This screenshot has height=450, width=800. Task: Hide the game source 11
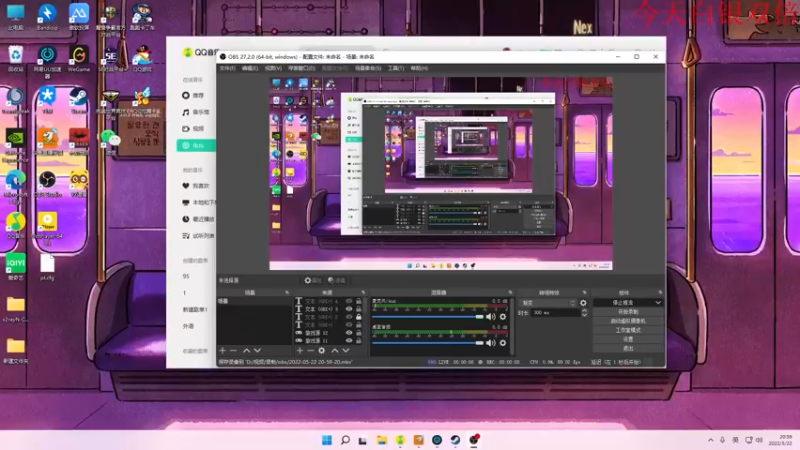coord(349,340)
